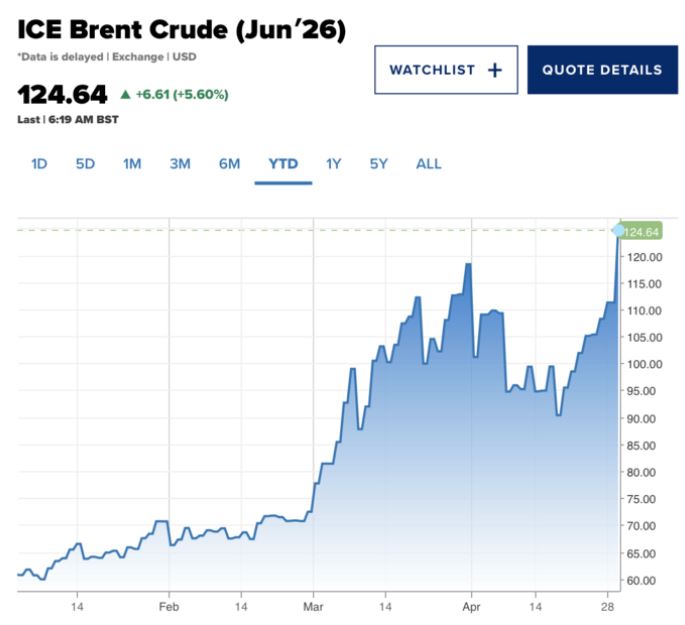Click the plus icon in the Watchlist button
The image size is (685, 625).
494,70
